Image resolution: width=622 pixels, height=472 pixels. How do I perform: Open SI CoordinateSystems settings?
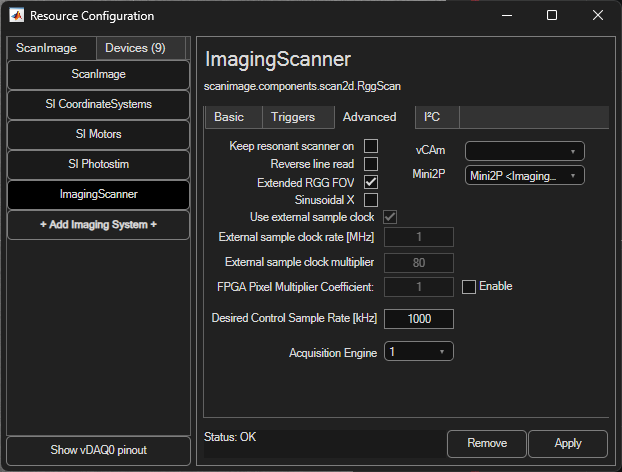(98, 104)
